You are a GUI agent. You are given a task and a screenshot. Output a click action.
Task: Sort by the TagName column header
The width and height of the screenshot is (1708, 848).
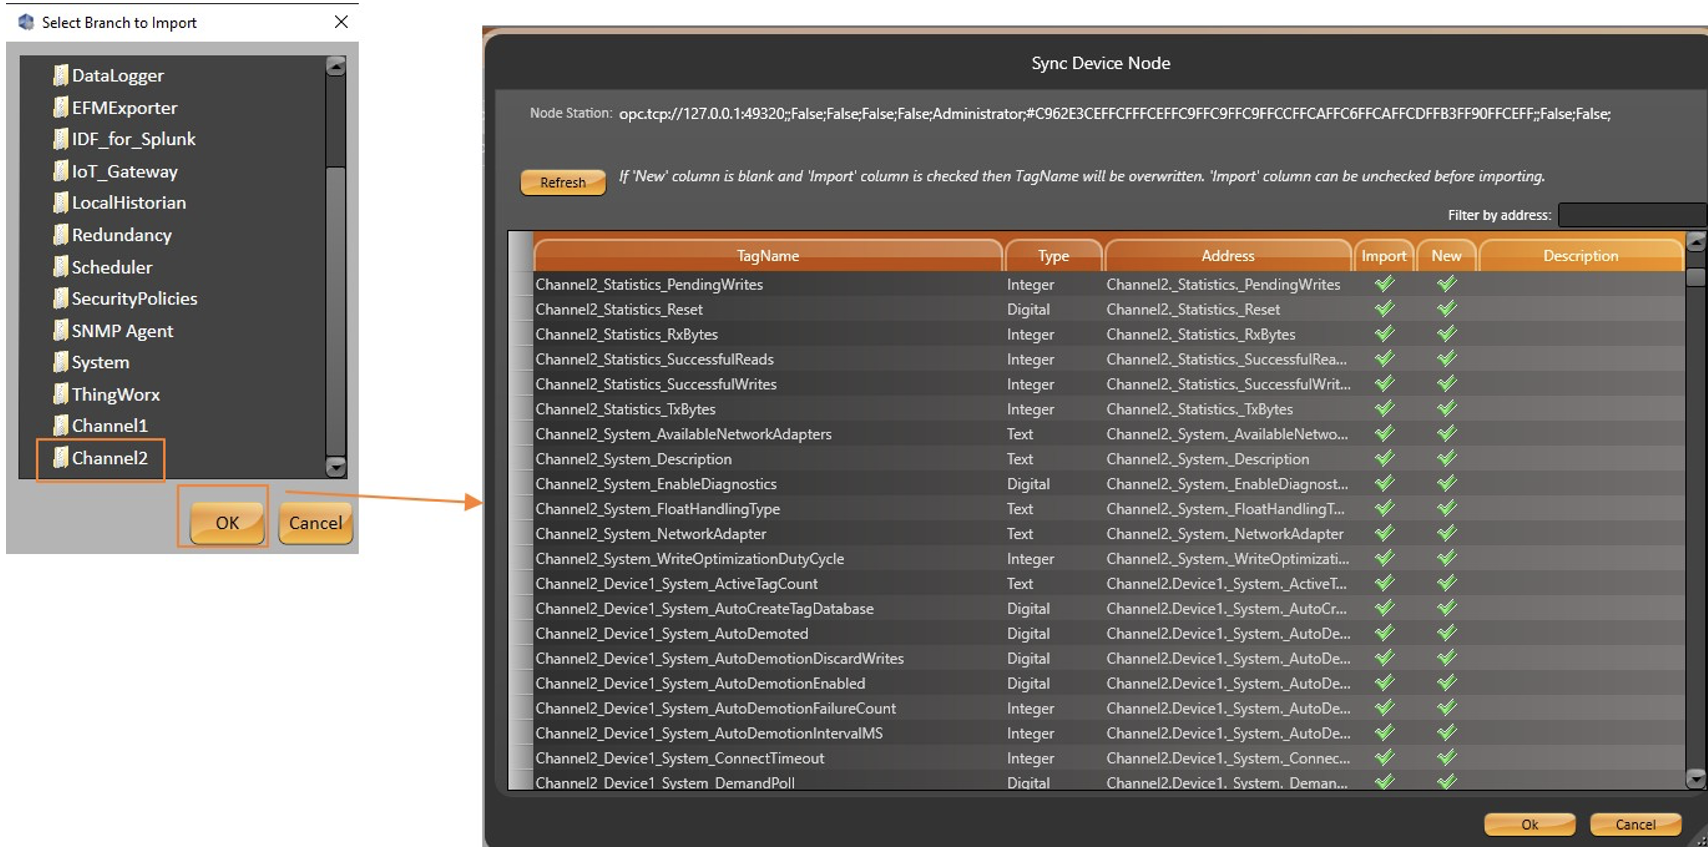click(x=767, y=256)
